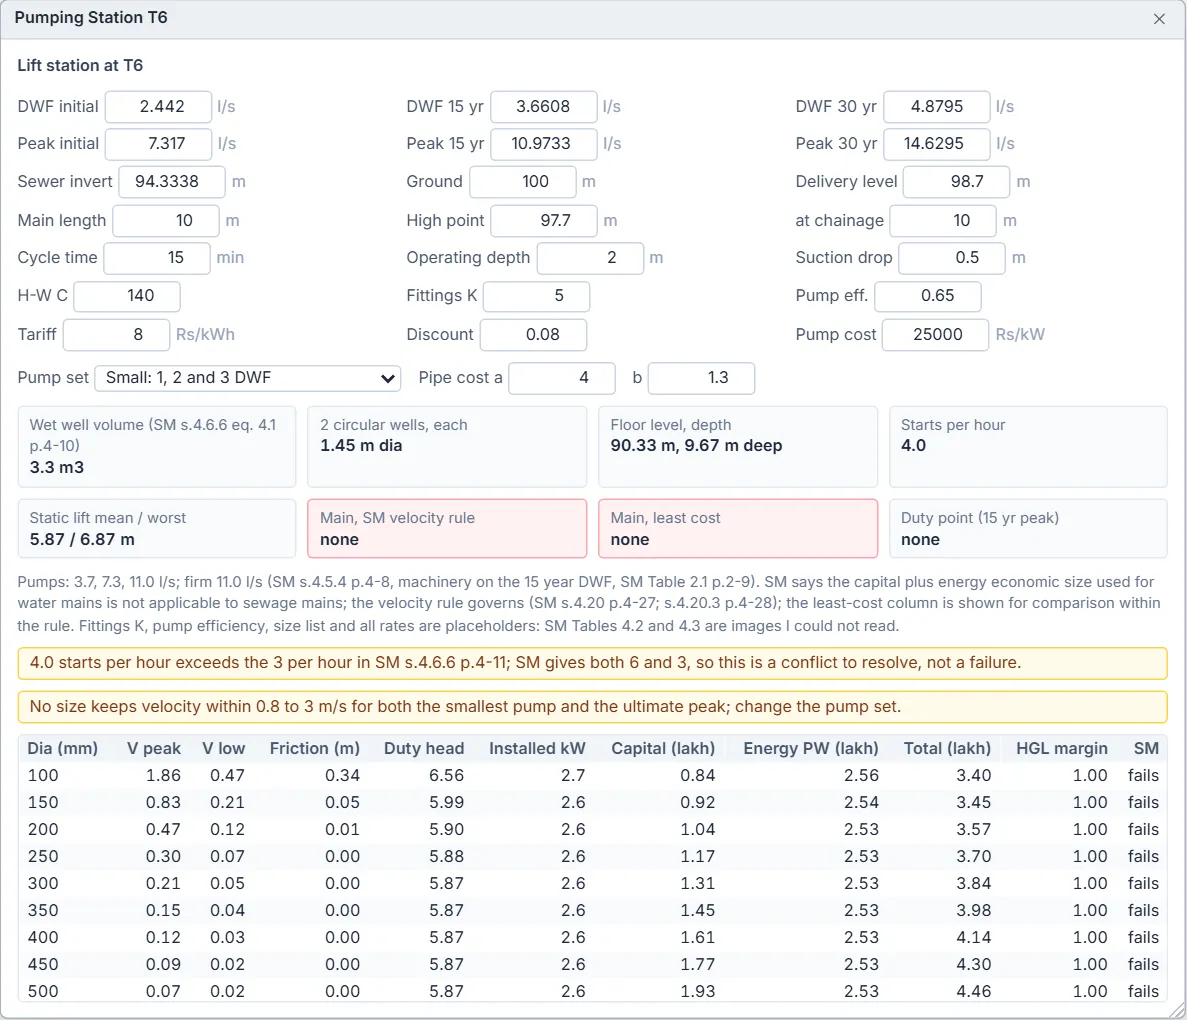1187x1020 pixels.
Task: Click the Pump cost input
Action: pos(936,335)
